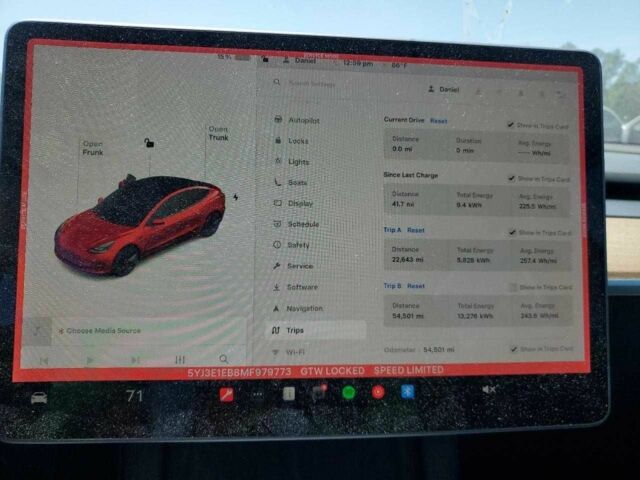Tap Trip B distance 54,501 mi
This screenshot has height=480, width=640.
(408, 316)
